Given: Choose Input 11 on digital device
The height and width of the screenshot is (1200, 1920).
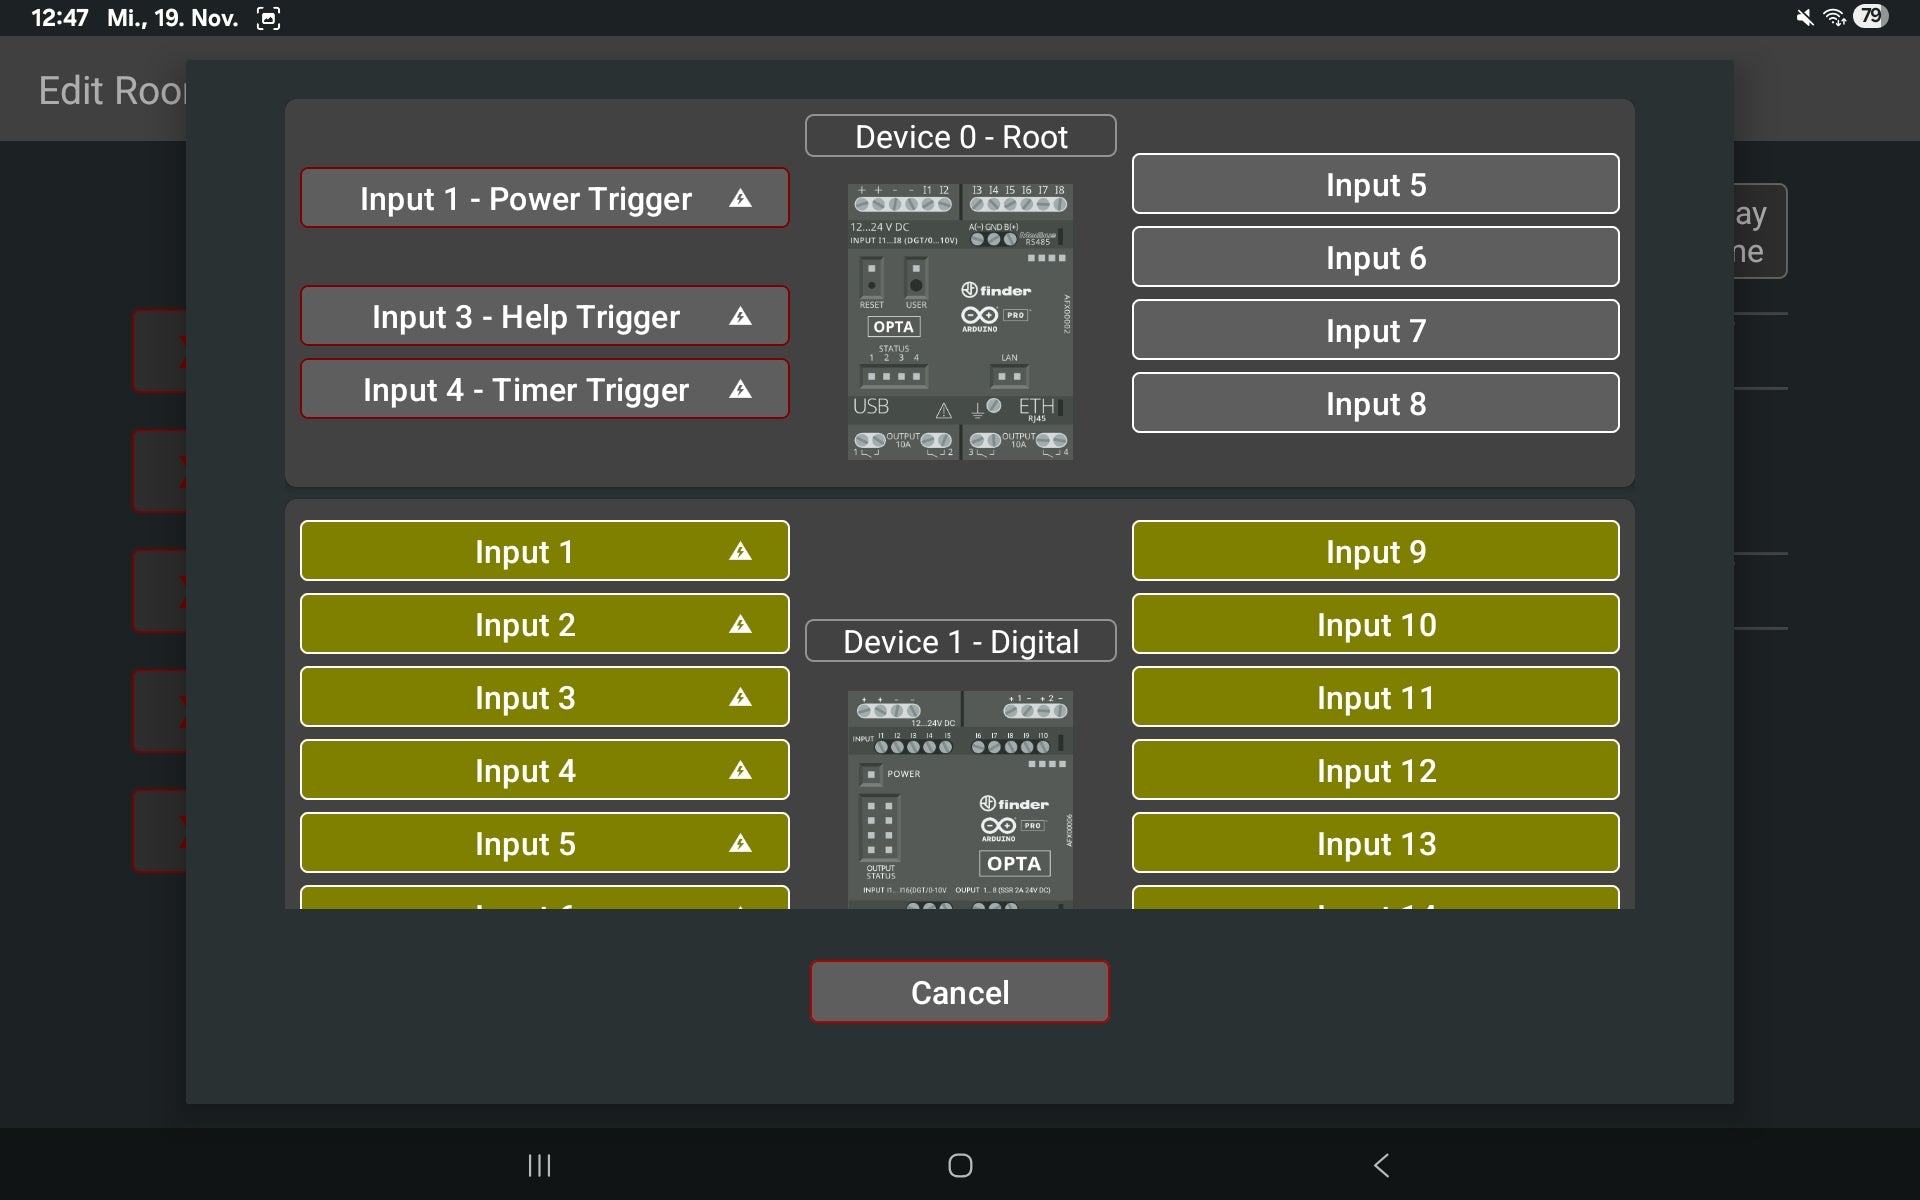Looking at the screenshot, I should (1375, 697).
